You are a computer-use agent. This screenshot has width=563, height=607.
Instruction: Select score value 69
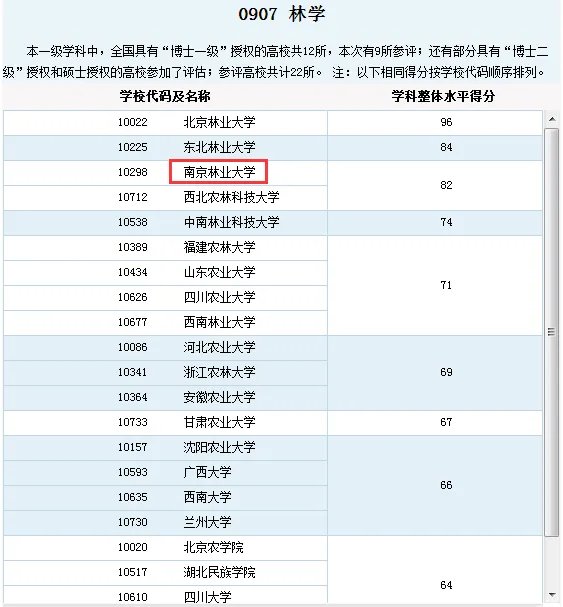click(x=446, y=372)
